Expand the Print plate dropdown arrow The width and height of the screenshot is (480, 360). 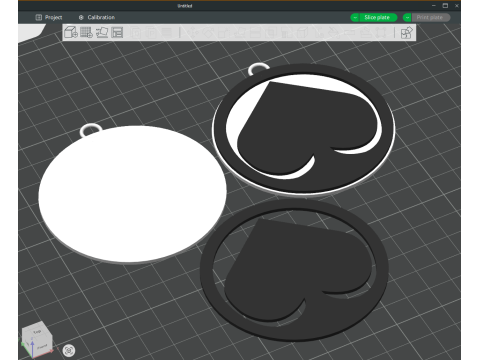tap(407, 17)
